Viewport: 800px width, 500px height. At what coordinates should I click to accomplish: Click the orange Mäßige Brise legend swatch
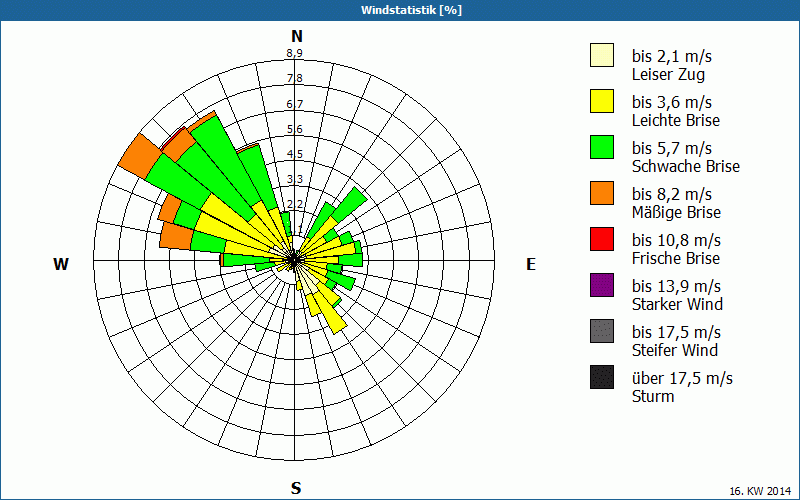(602, 193)
